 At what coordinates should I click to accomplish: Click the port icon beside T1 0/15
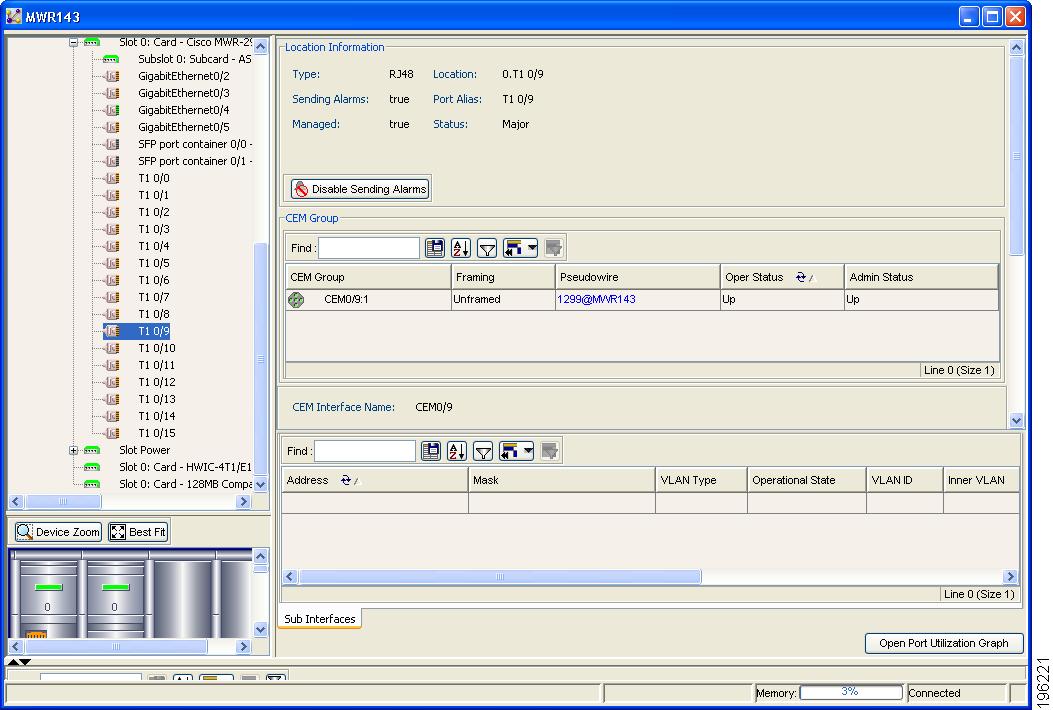tap(112, 433)
